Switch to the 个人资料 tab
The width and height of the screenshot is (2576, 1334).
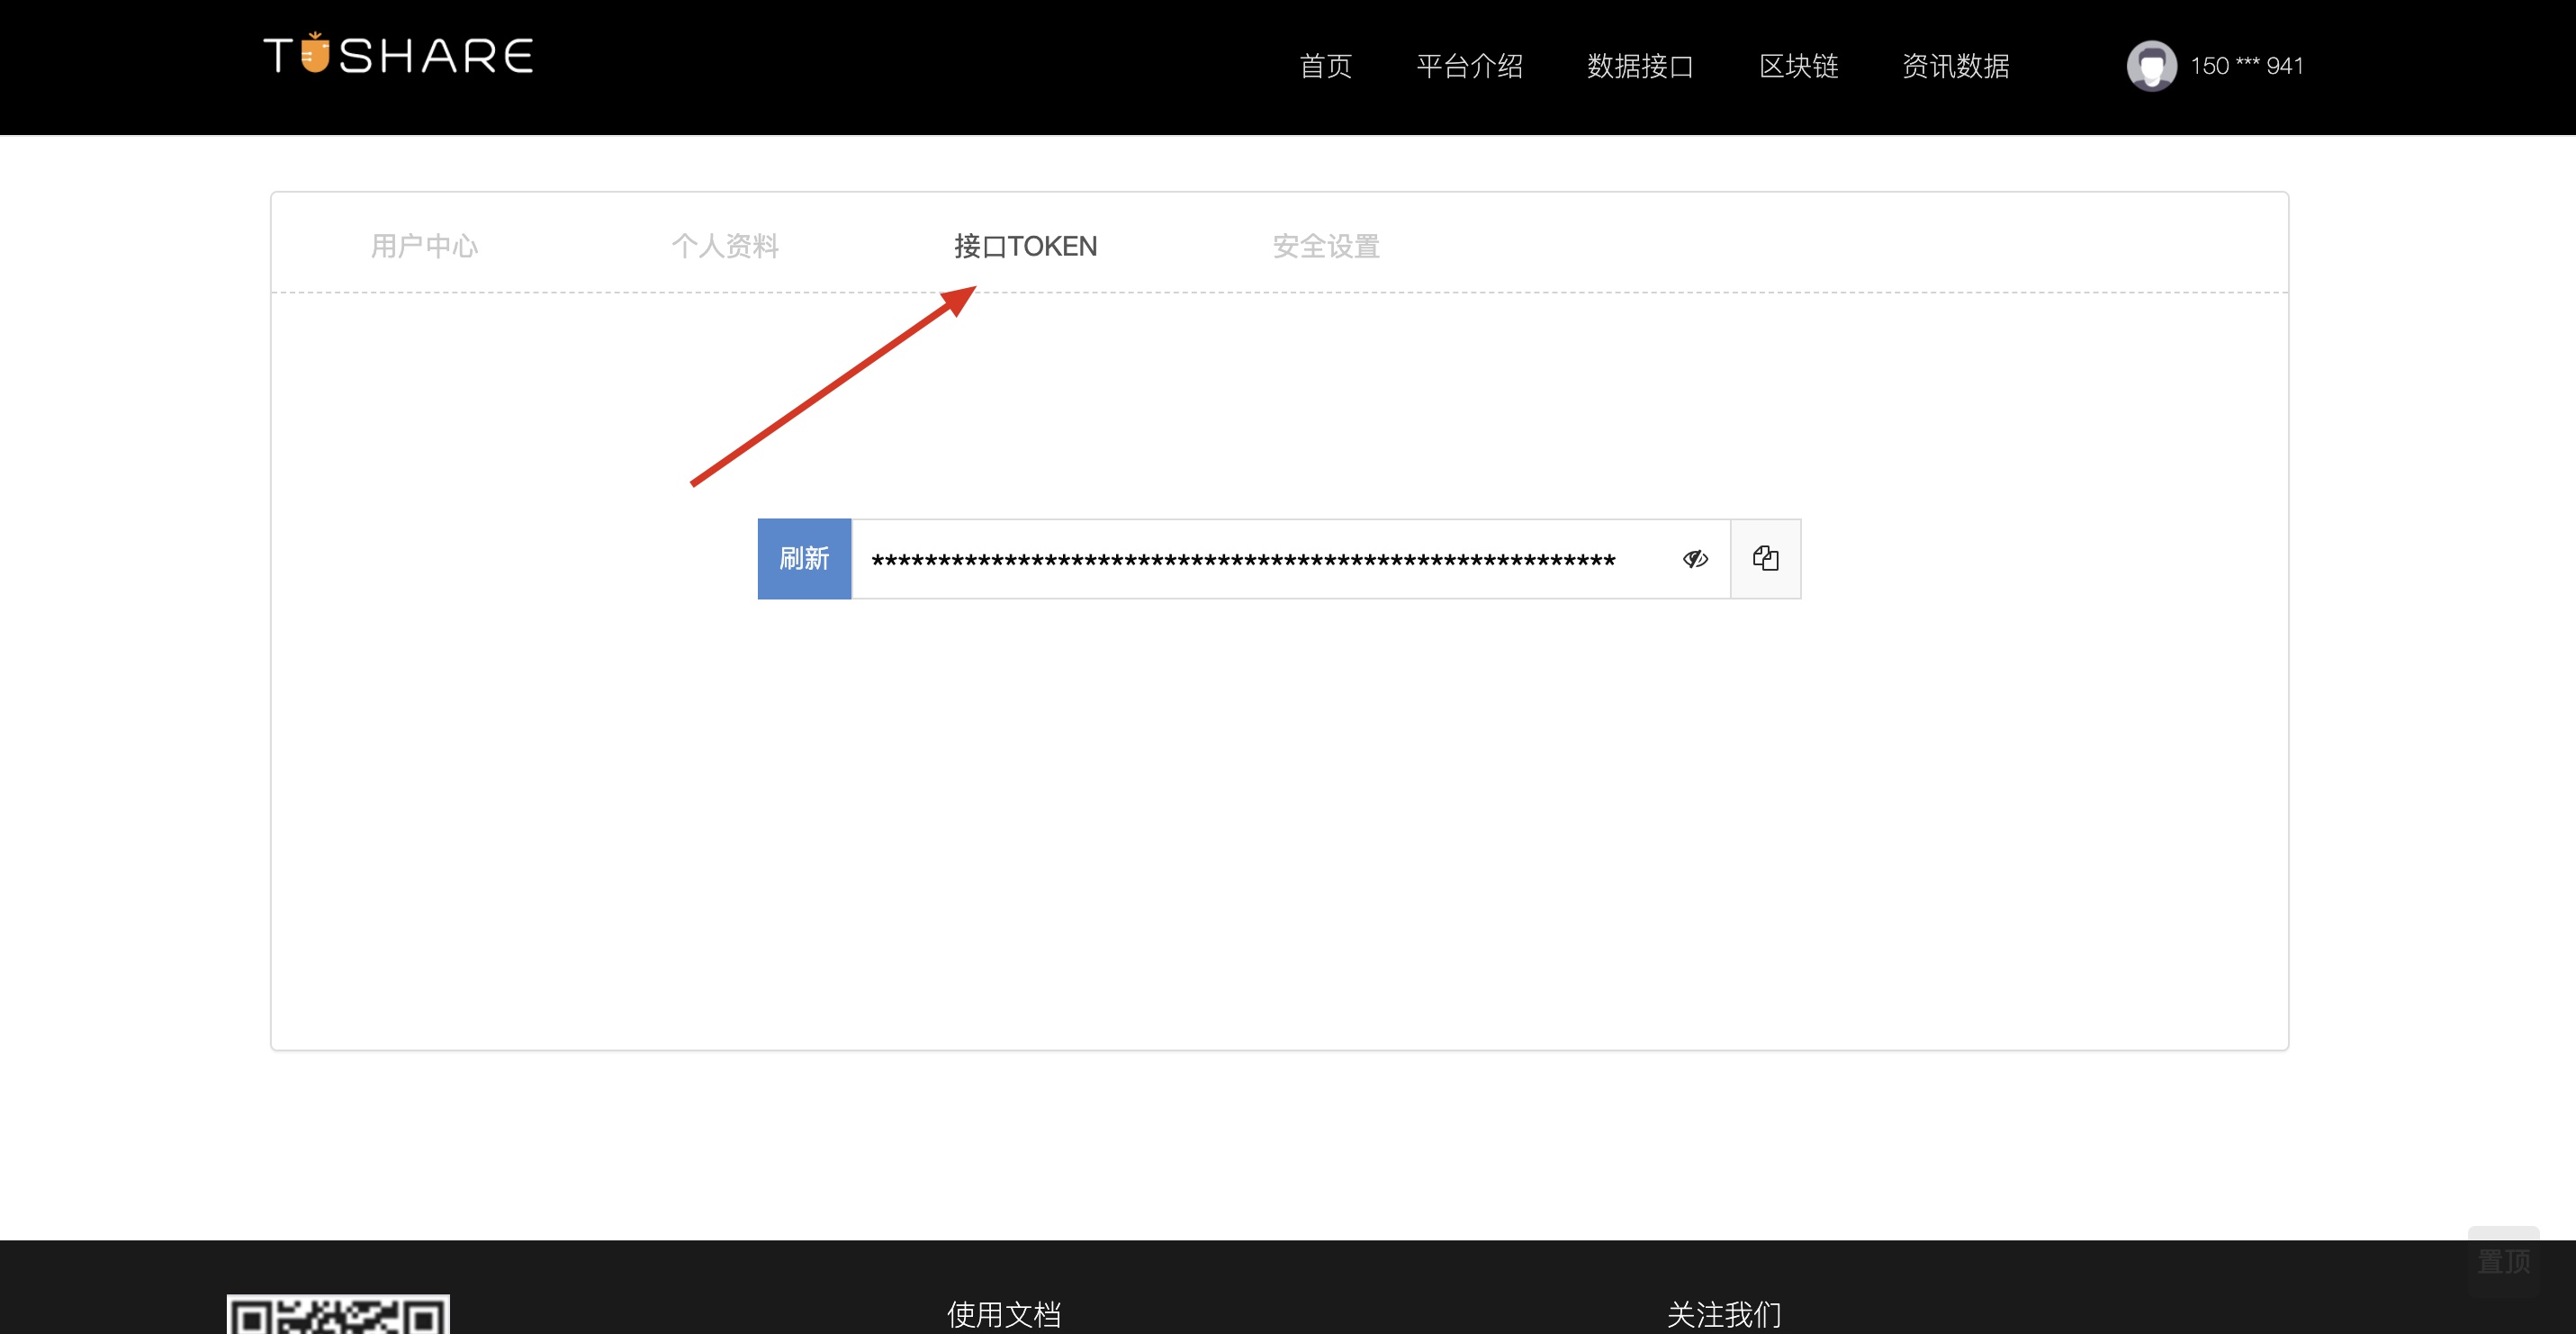coord(725,246)
